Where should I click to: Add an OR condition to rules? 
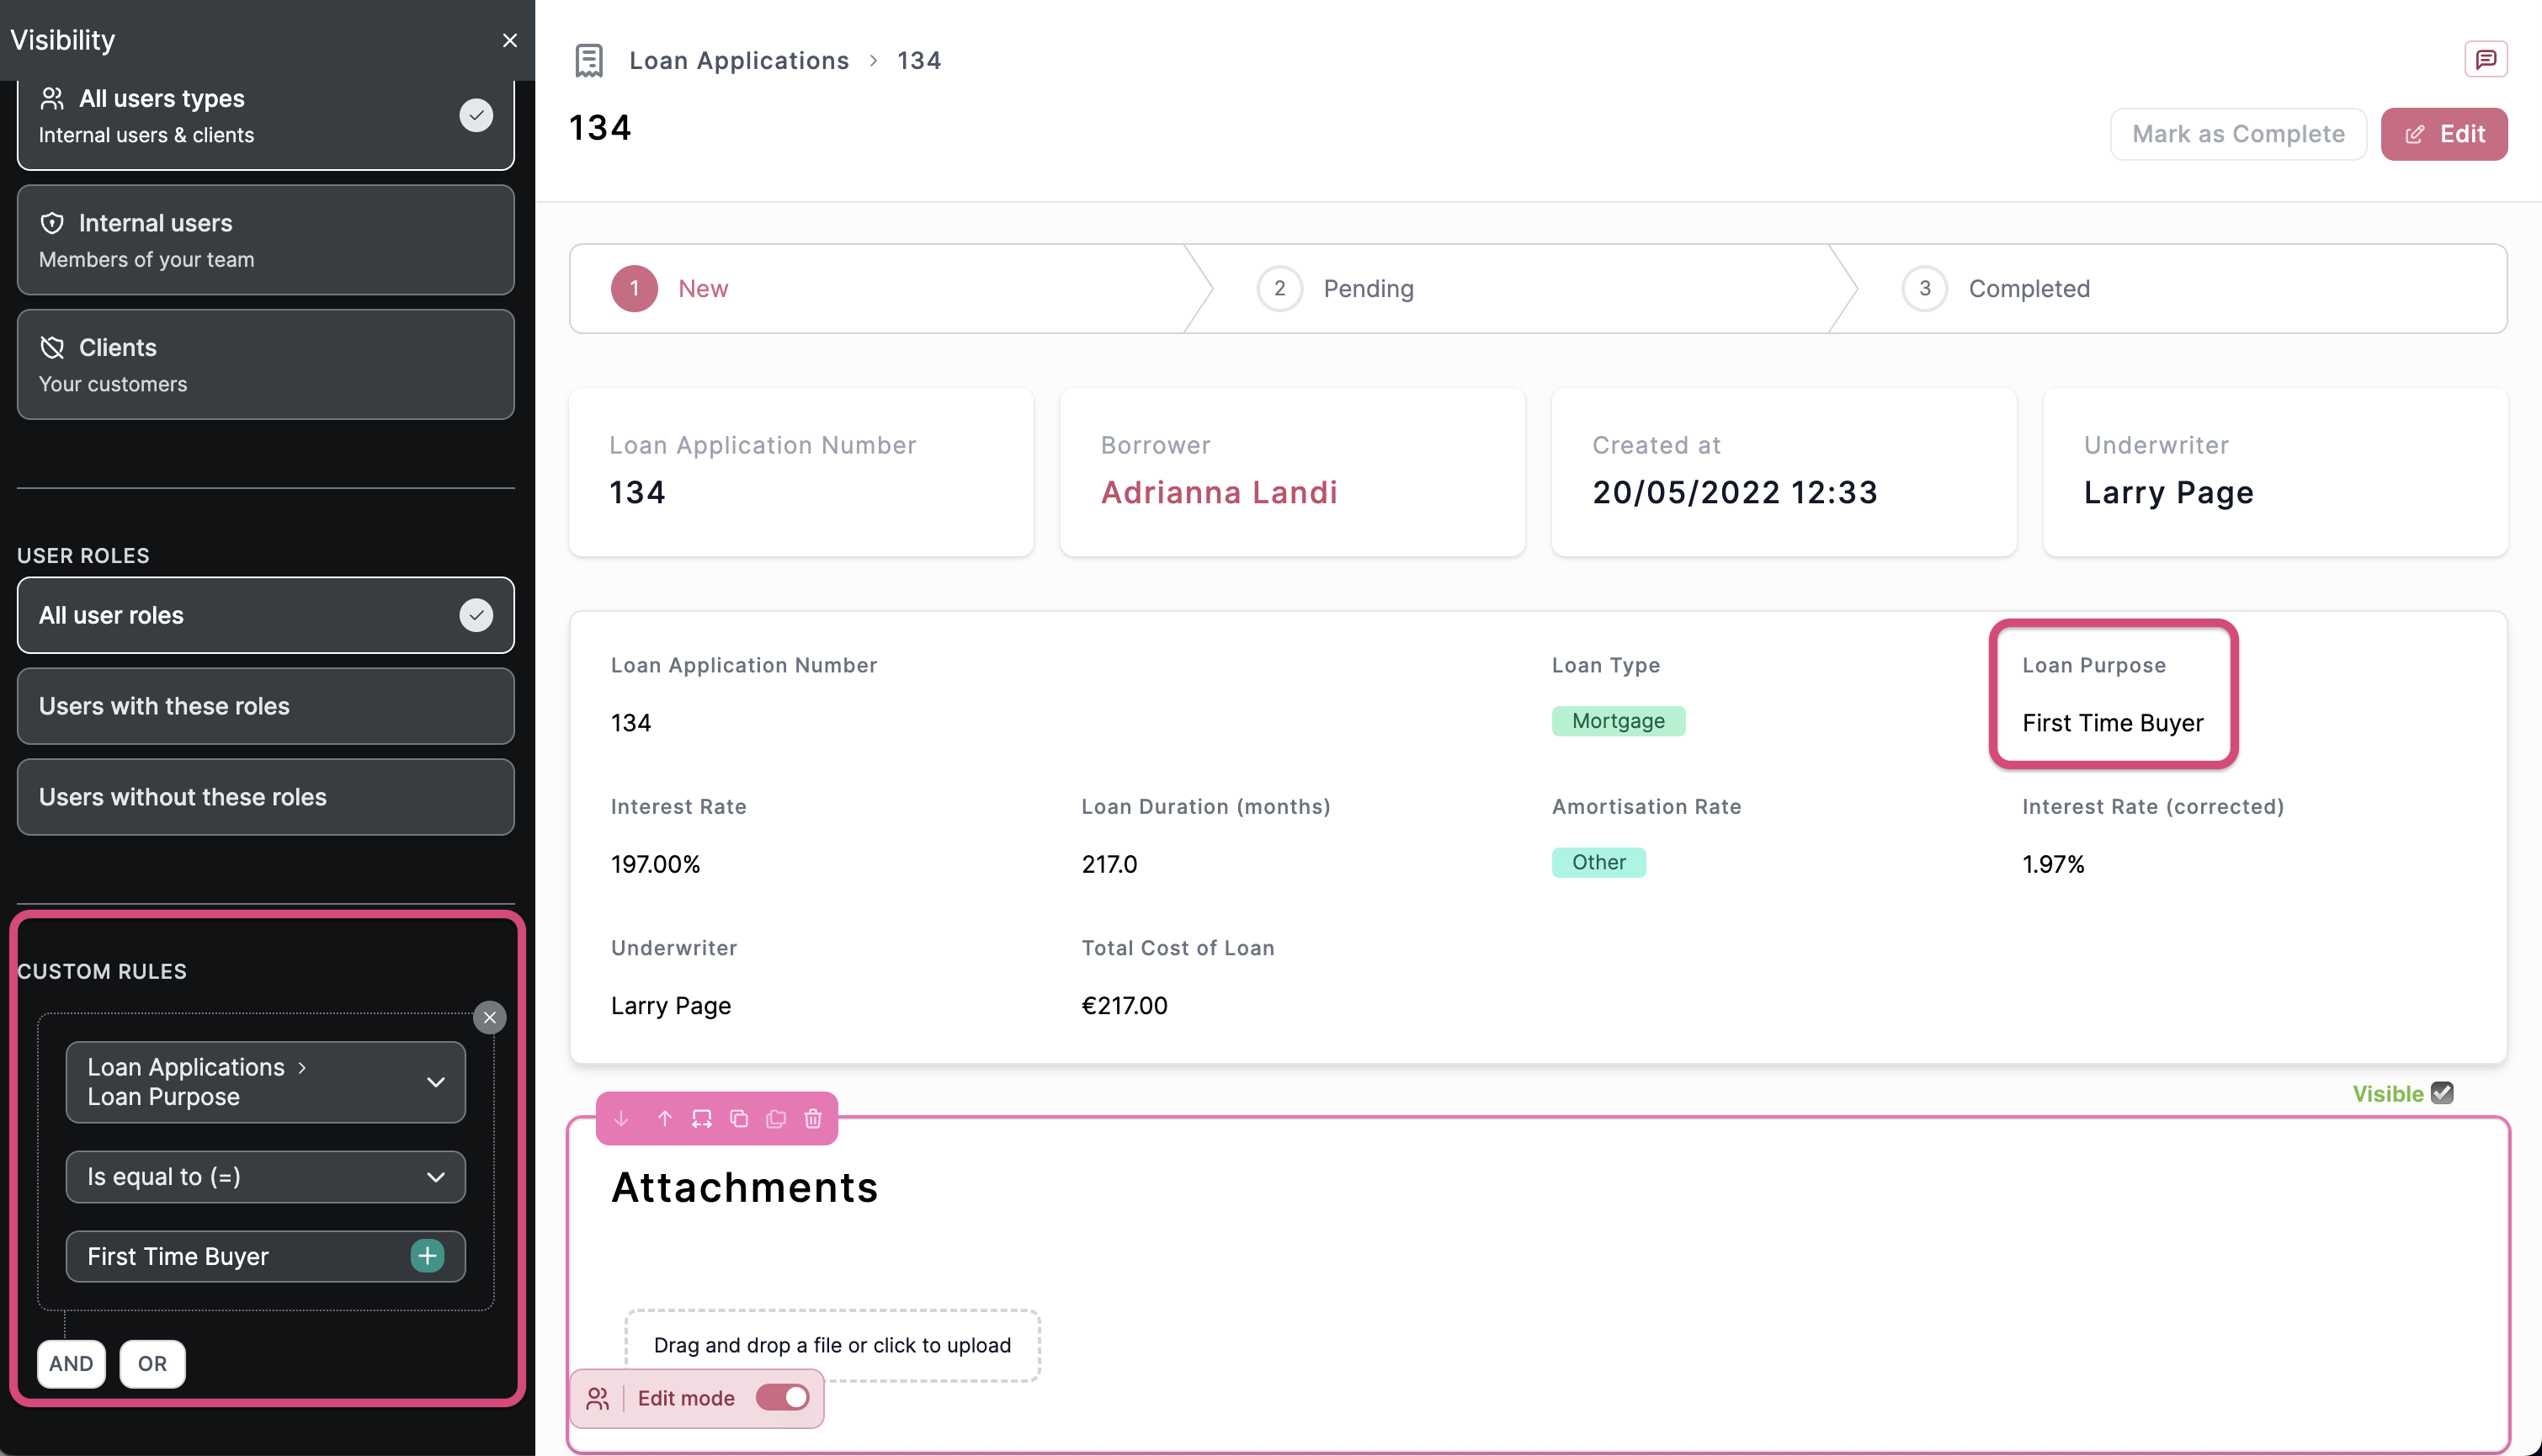[152, 1363]
